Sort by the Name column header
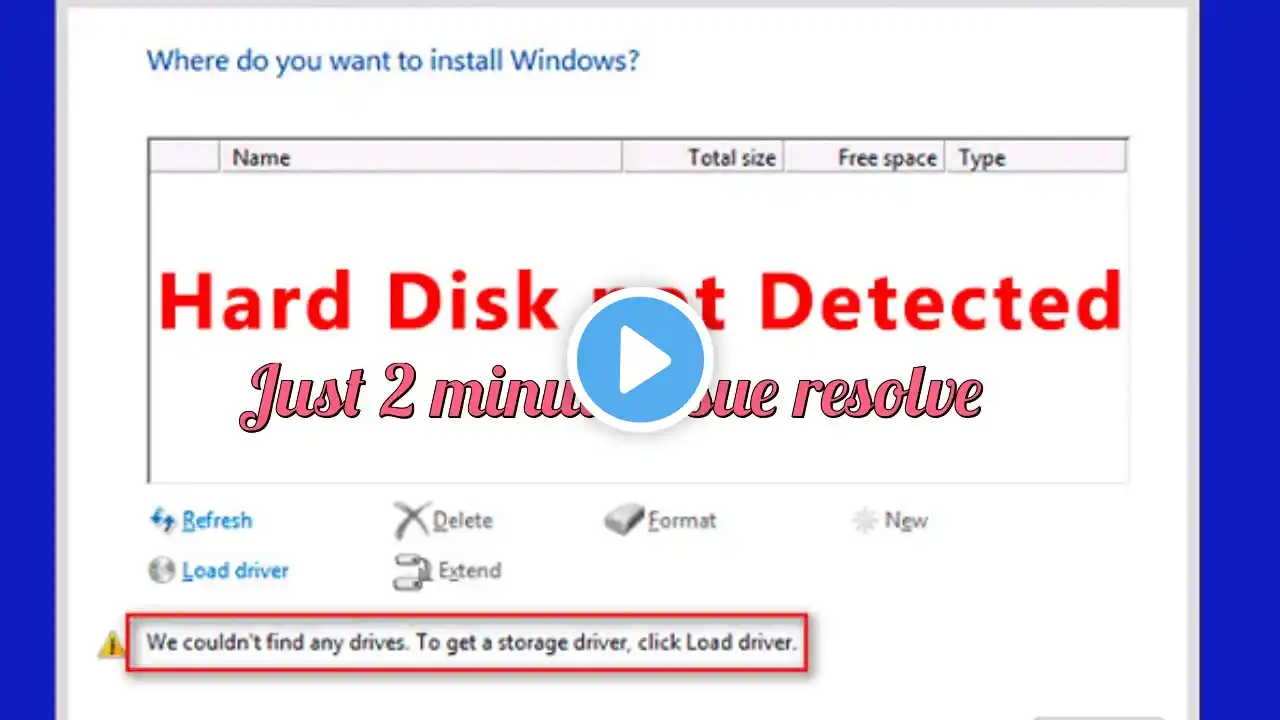This screenshot has width=1280, height=720. coord(421,157)
